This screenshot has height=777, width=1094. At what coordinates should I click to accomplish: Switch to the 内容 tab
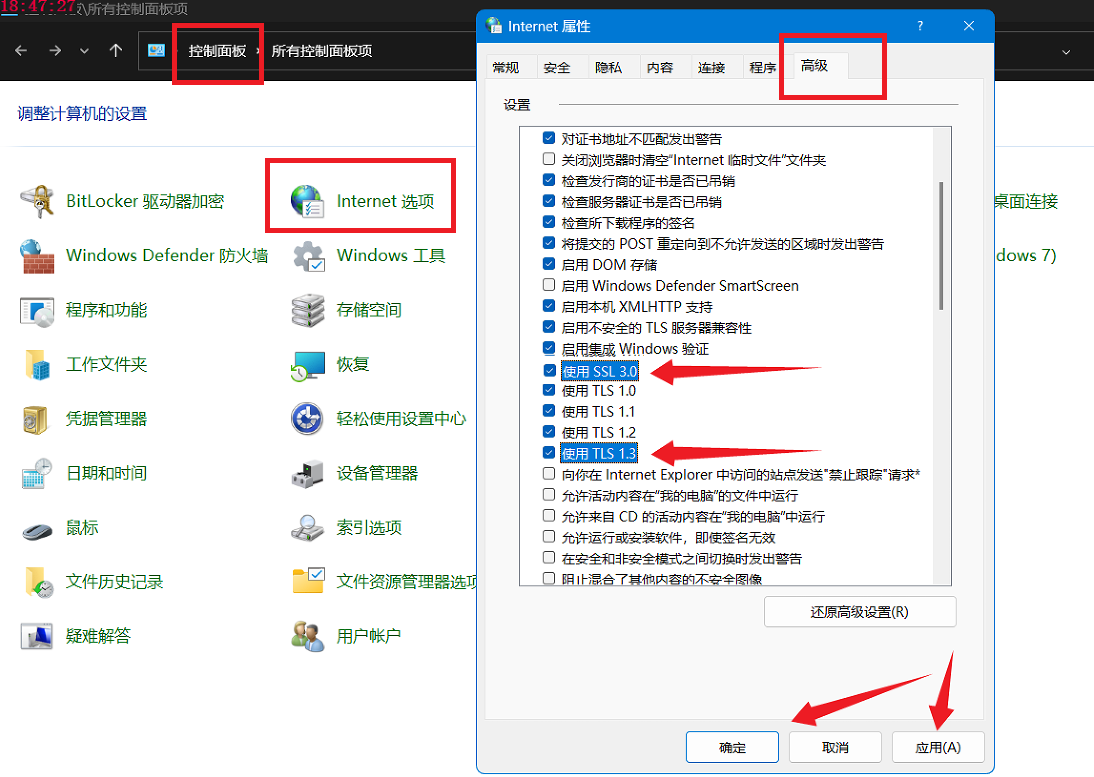click(660, 67)
